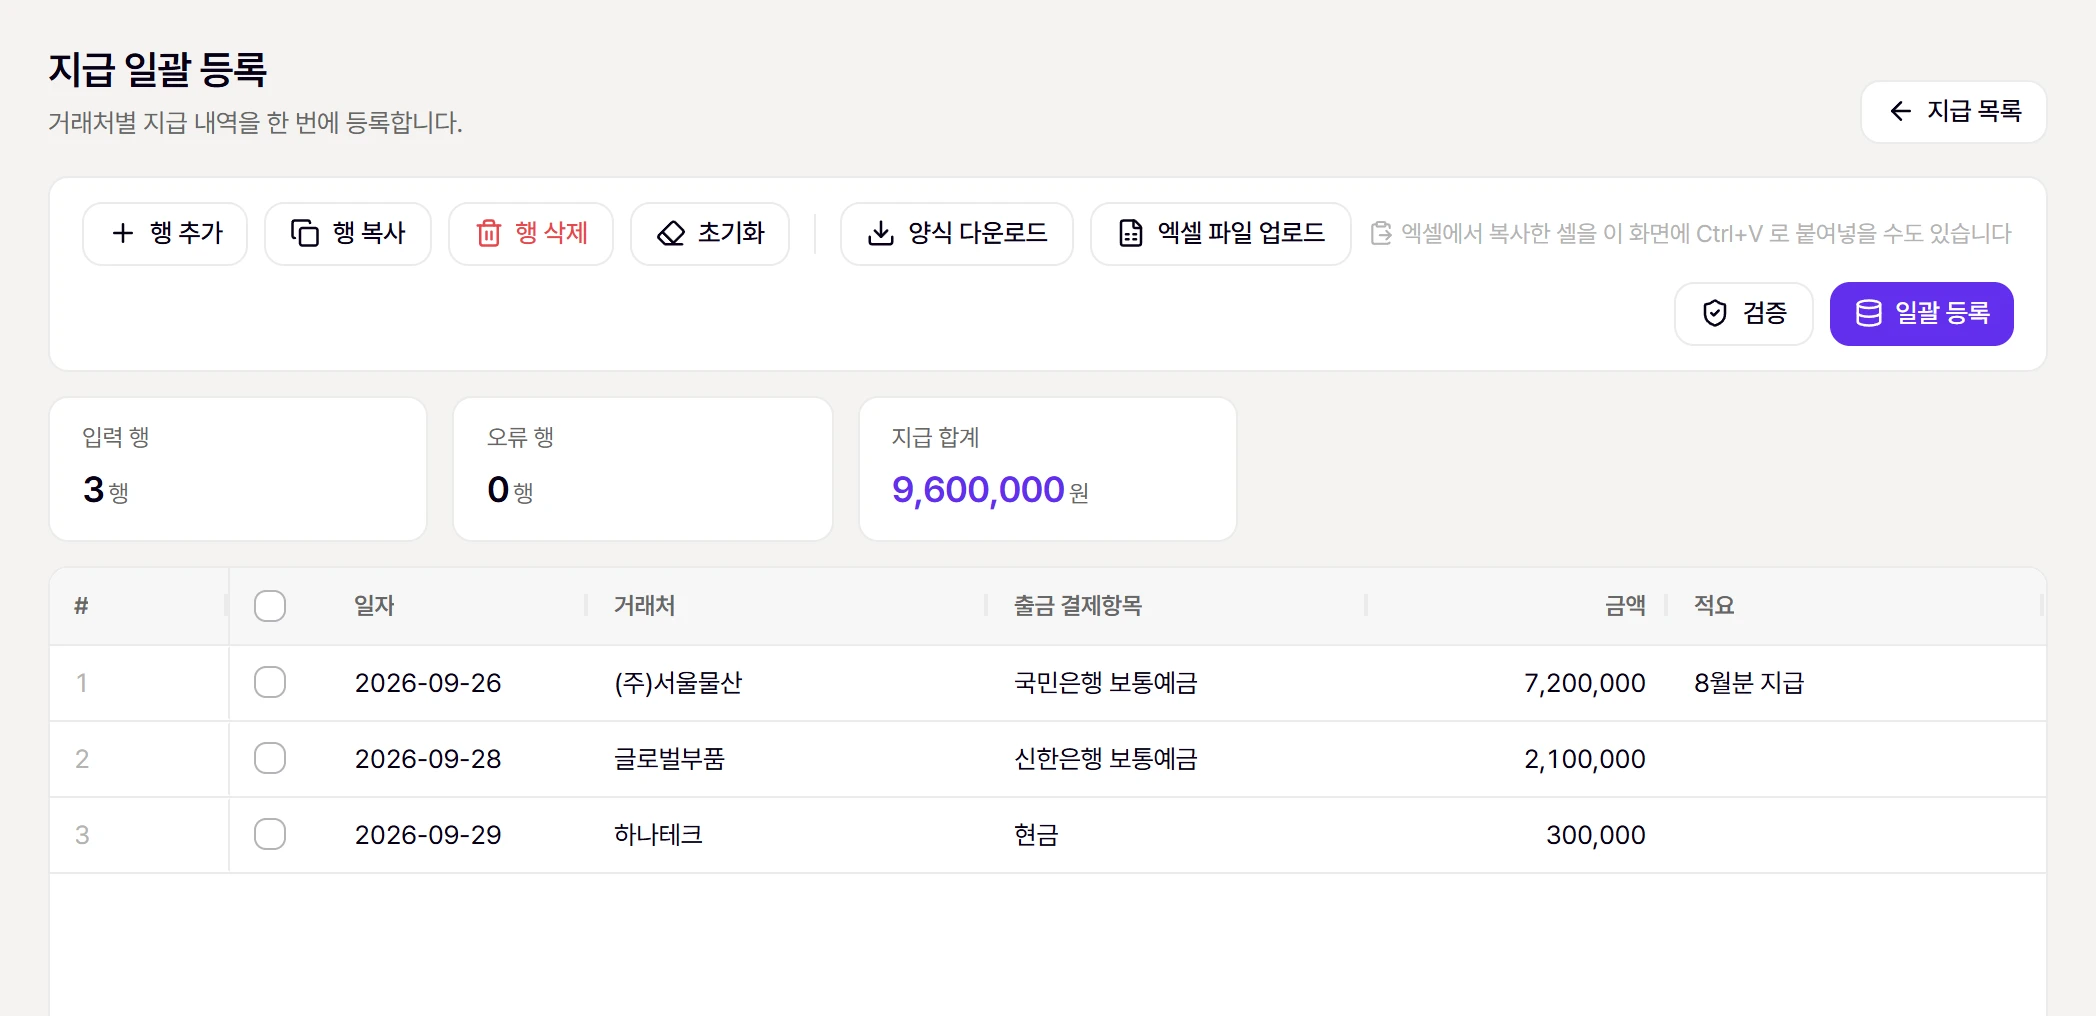Click the # column header
This screenshot has width=2096, height=1016.
81,606
